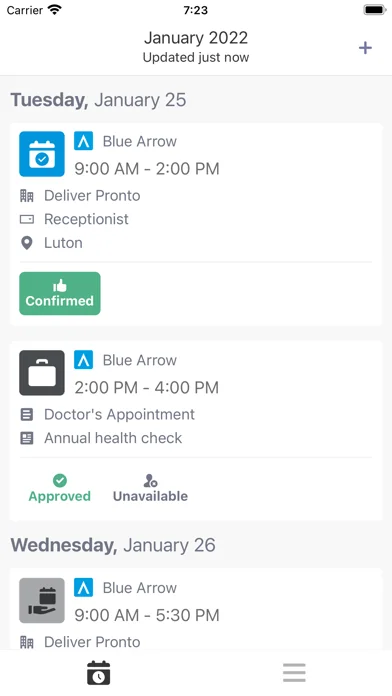
Task: Select the 9:00 AM - 5:30 PM shift
Action: [147, 615]
